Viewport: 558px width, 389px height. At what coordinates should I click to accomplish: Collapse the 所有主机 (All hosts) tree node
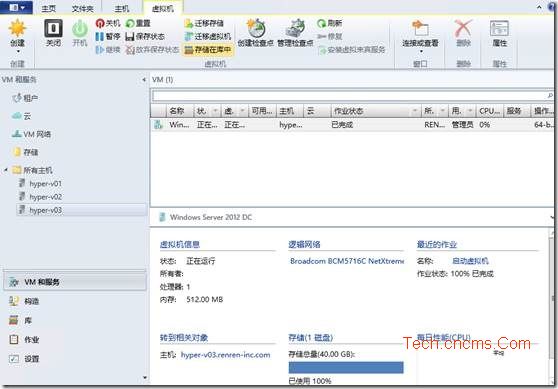tap(6, 170)
